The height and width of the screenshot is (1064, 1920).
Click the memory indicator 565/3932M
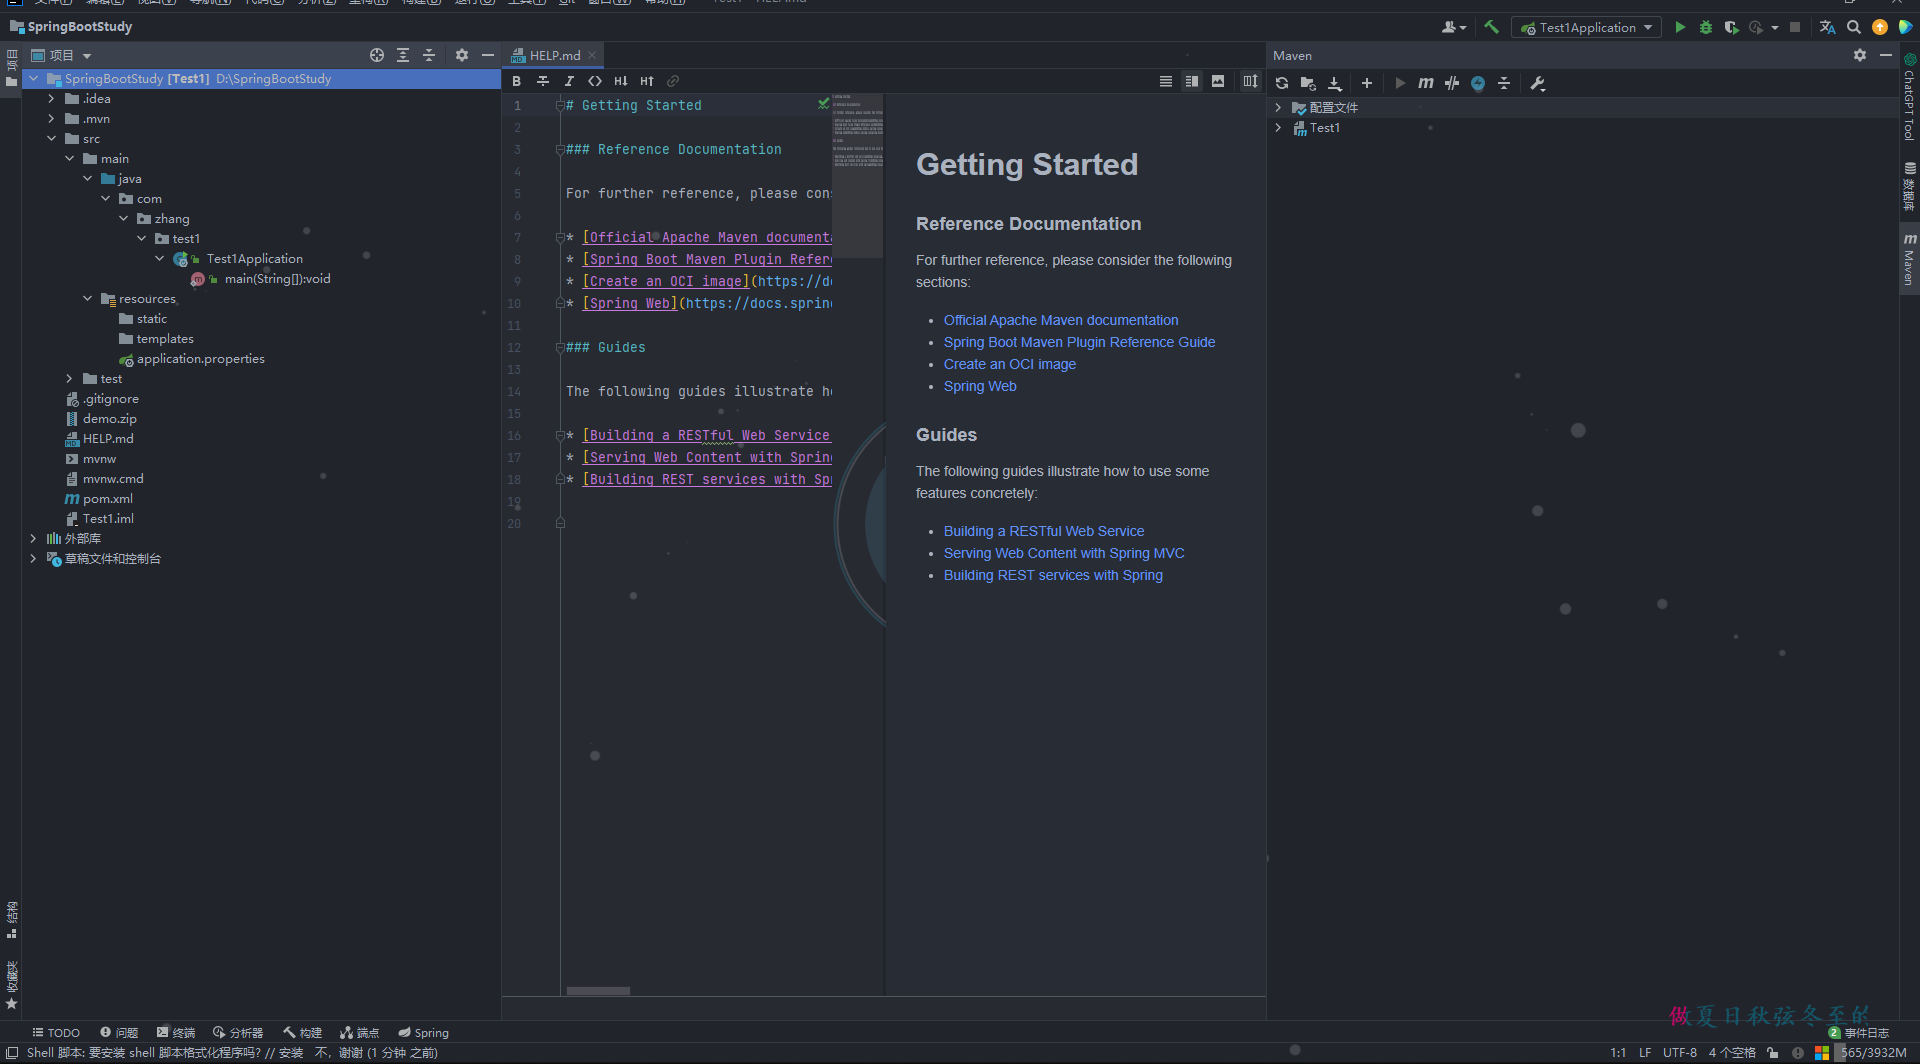pos(1874,1052)
